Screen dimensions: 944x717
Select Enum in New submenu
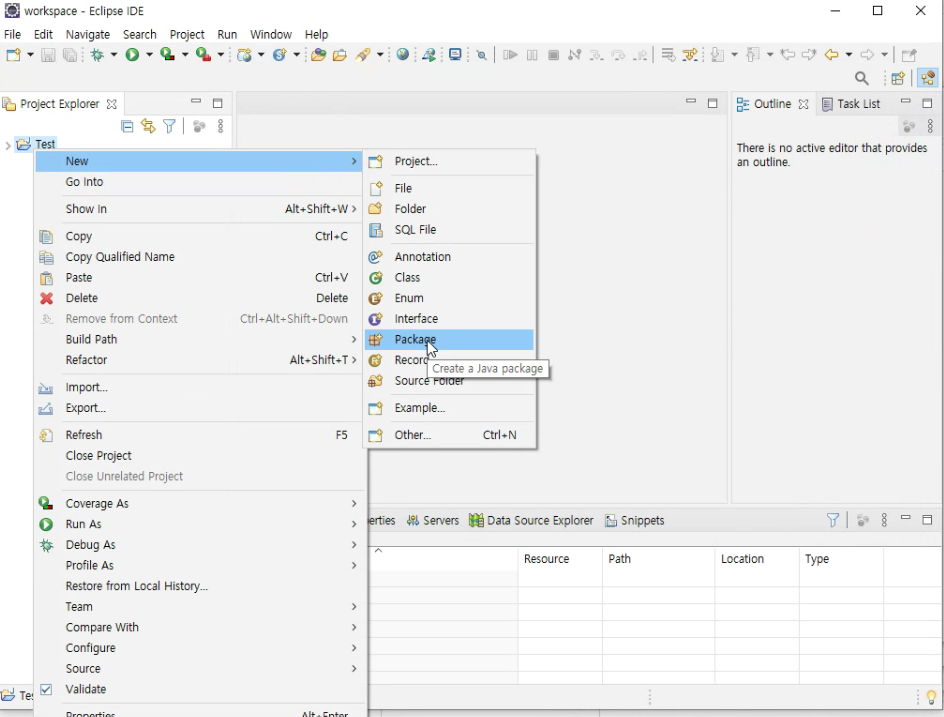tap(449, 298)
